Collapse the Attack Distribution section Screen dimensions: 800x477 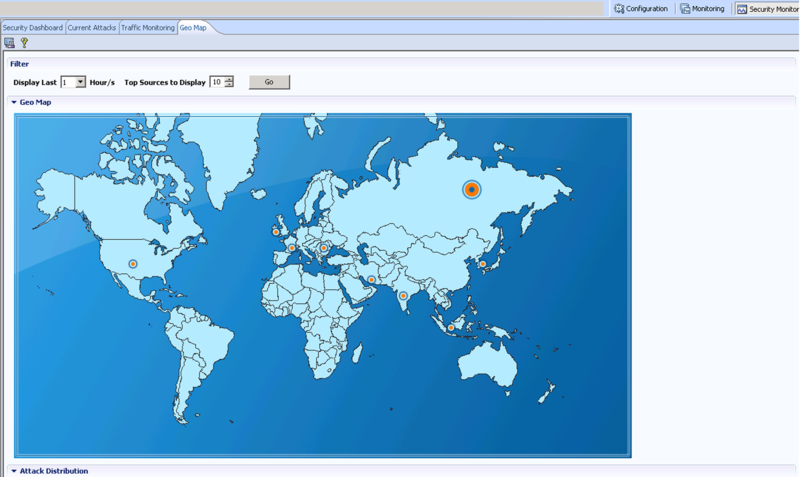pyautogui.click(x=14, y=471)
